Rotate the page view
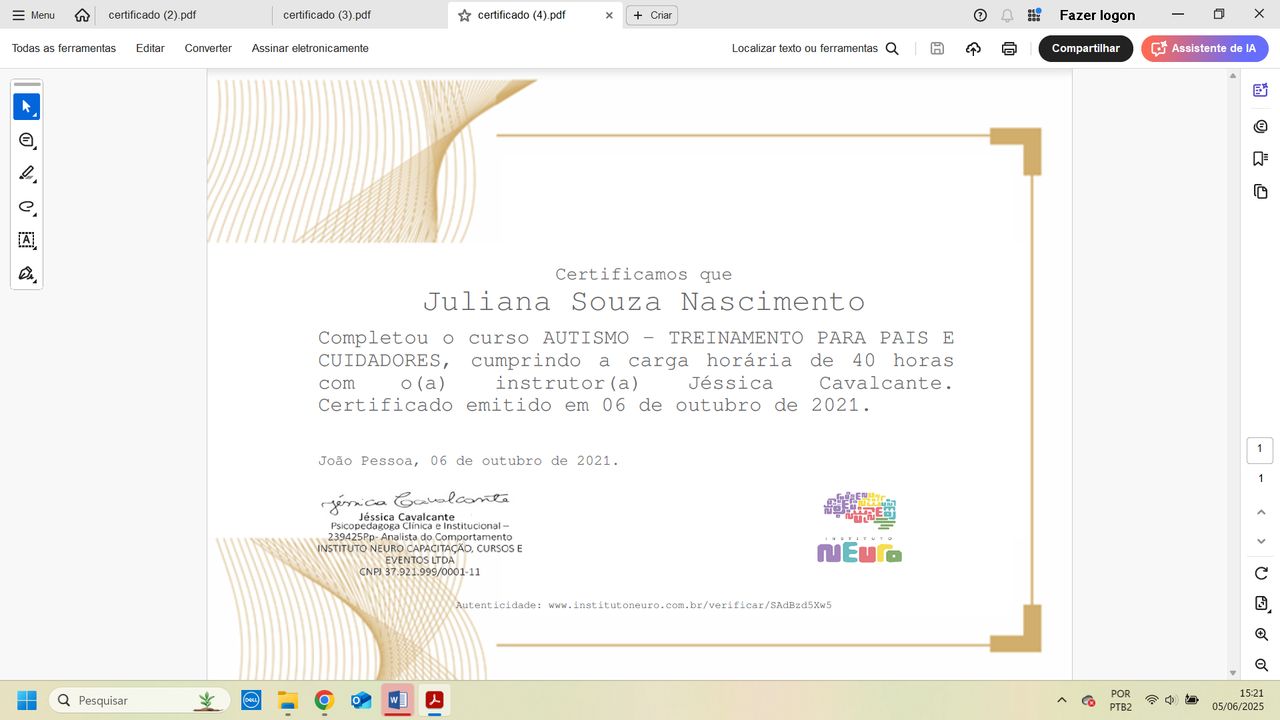 tap(1261, 573)
